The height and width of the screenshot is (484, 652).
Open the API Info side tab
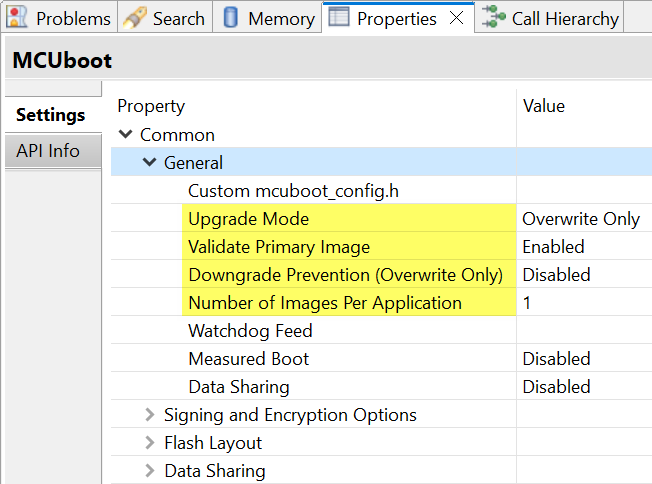pyautogui.click(x=53, y=151)
